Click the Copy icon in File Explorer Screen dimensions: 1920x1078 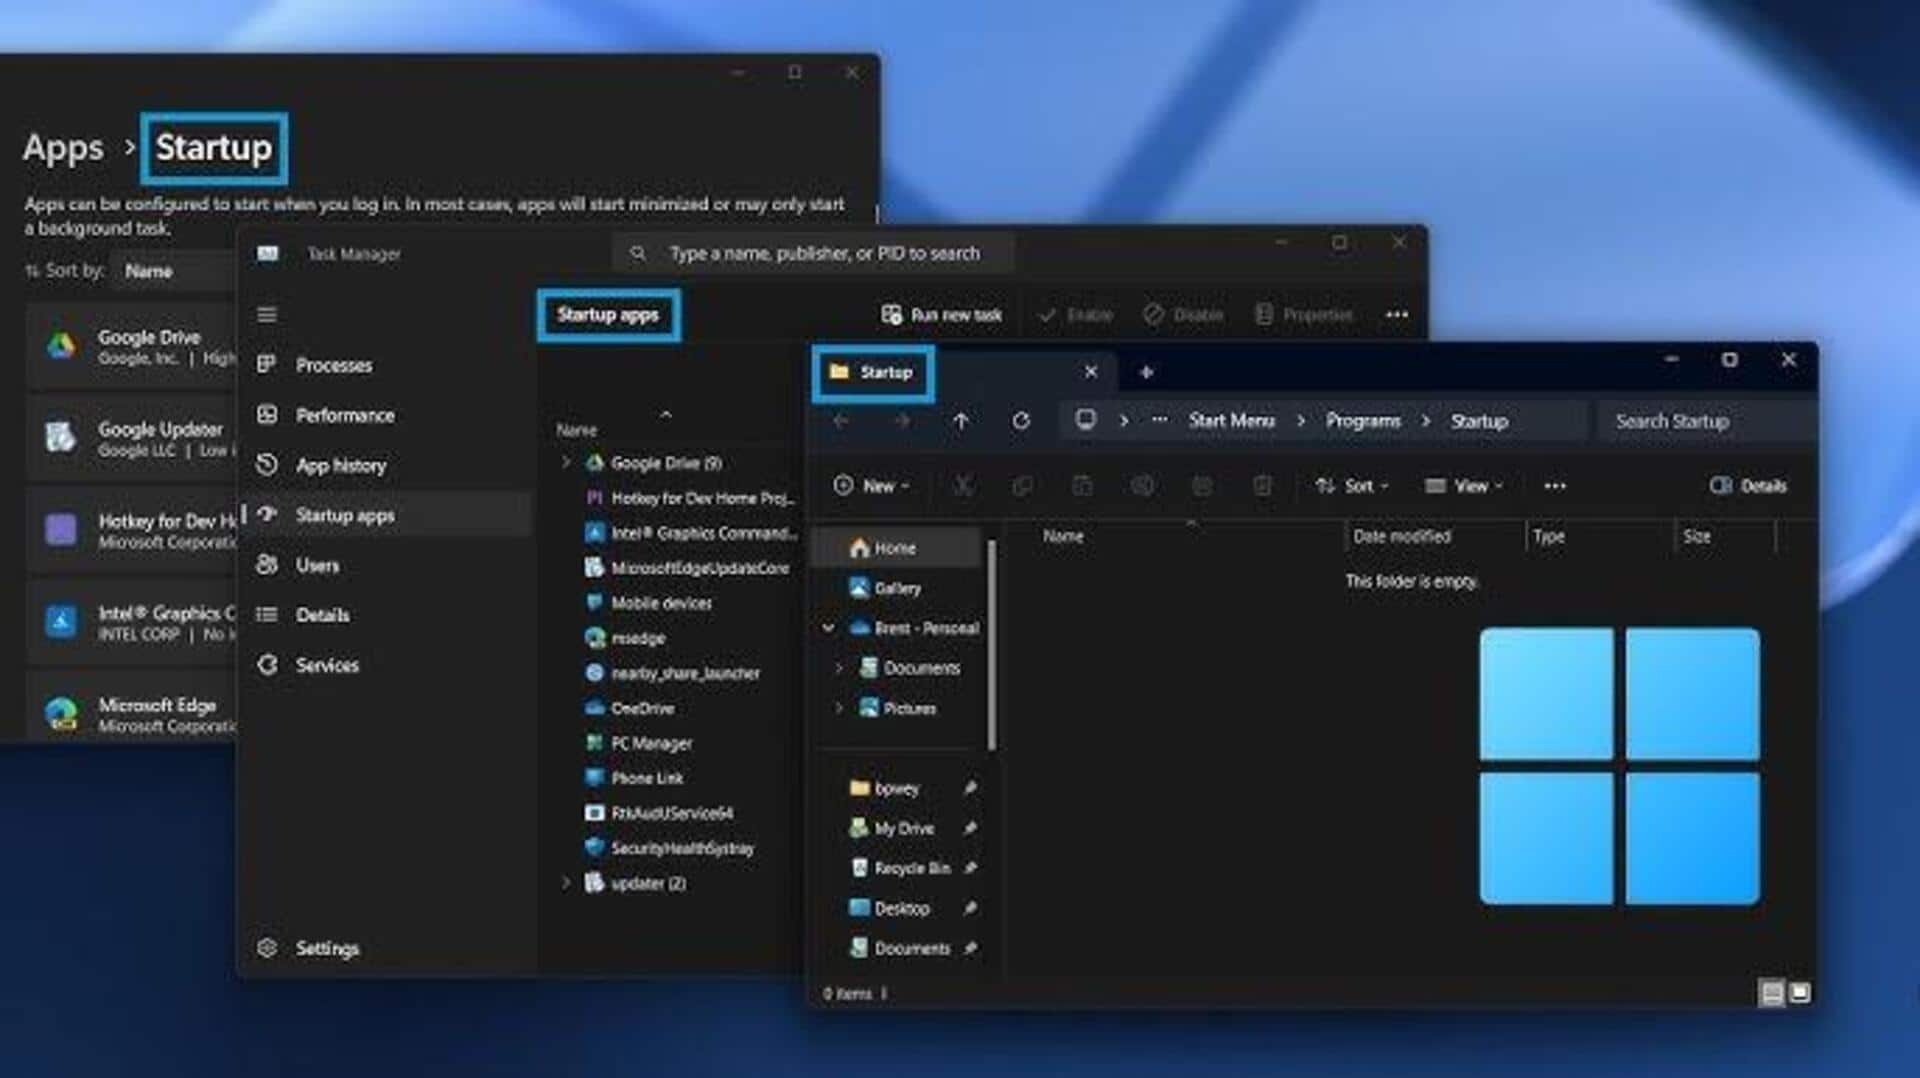tap(1022, 486)
